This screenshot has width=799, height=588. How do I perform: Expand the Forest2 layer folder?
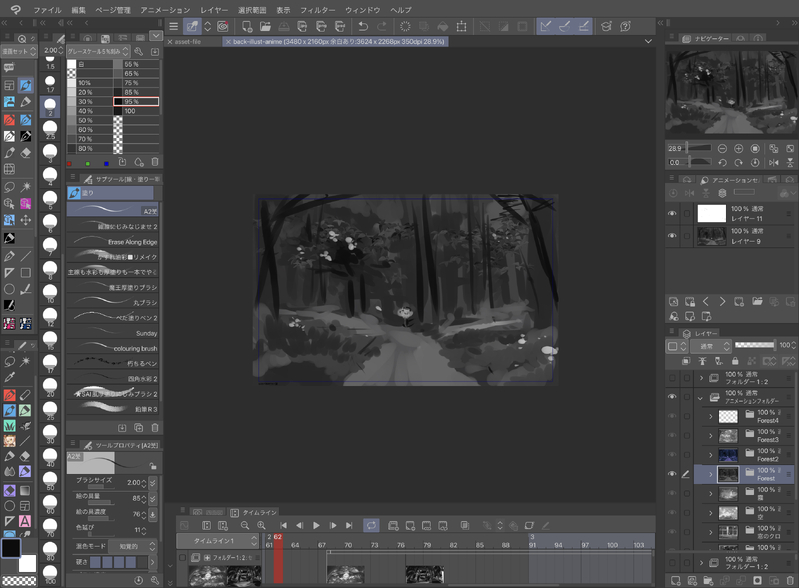tap(711, 455)
